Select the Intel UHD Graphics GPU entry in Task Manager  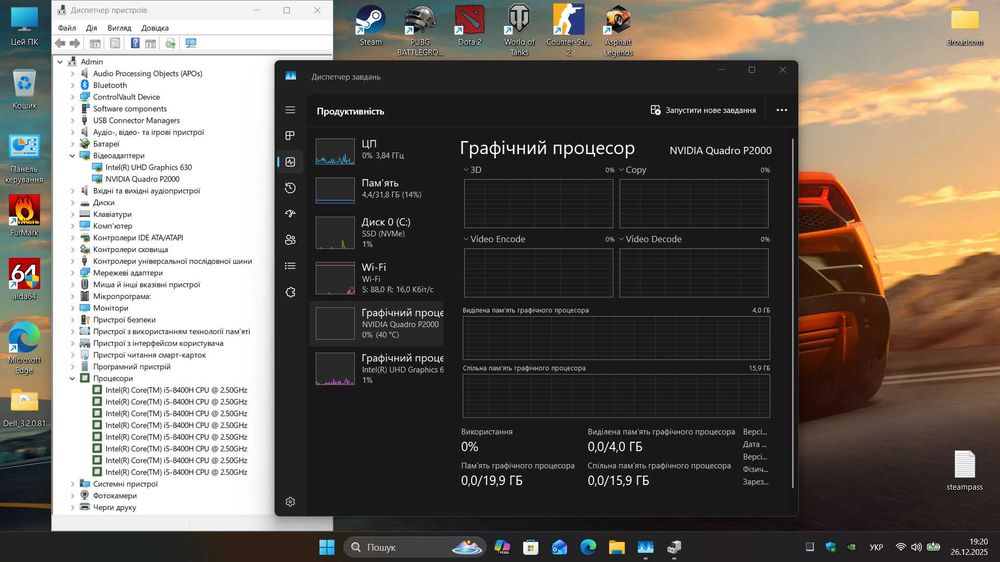point(376,369)
